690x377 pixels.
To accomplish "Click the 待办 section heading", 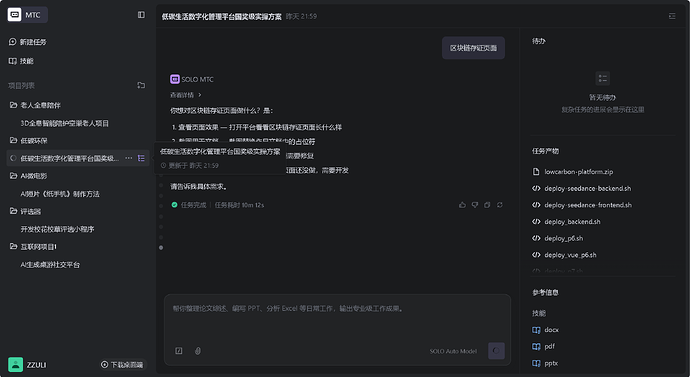I will click(539, 41).
